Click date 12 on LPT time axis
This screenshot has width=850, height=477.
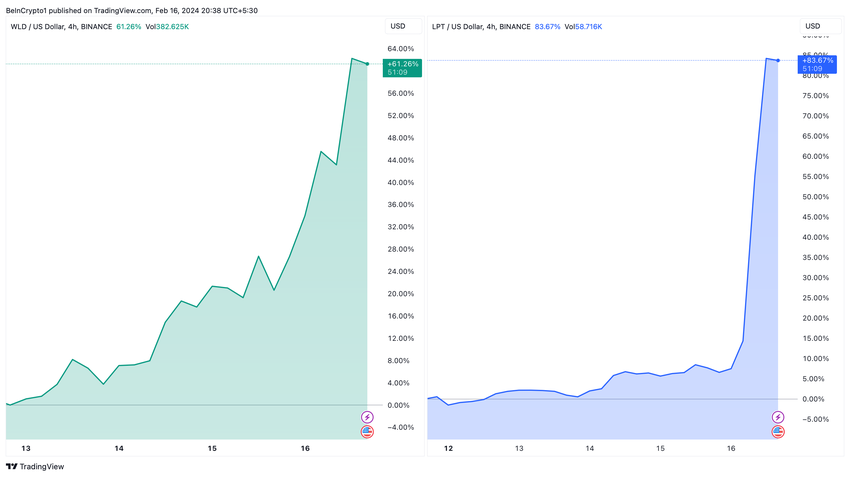tap(448, 448)
